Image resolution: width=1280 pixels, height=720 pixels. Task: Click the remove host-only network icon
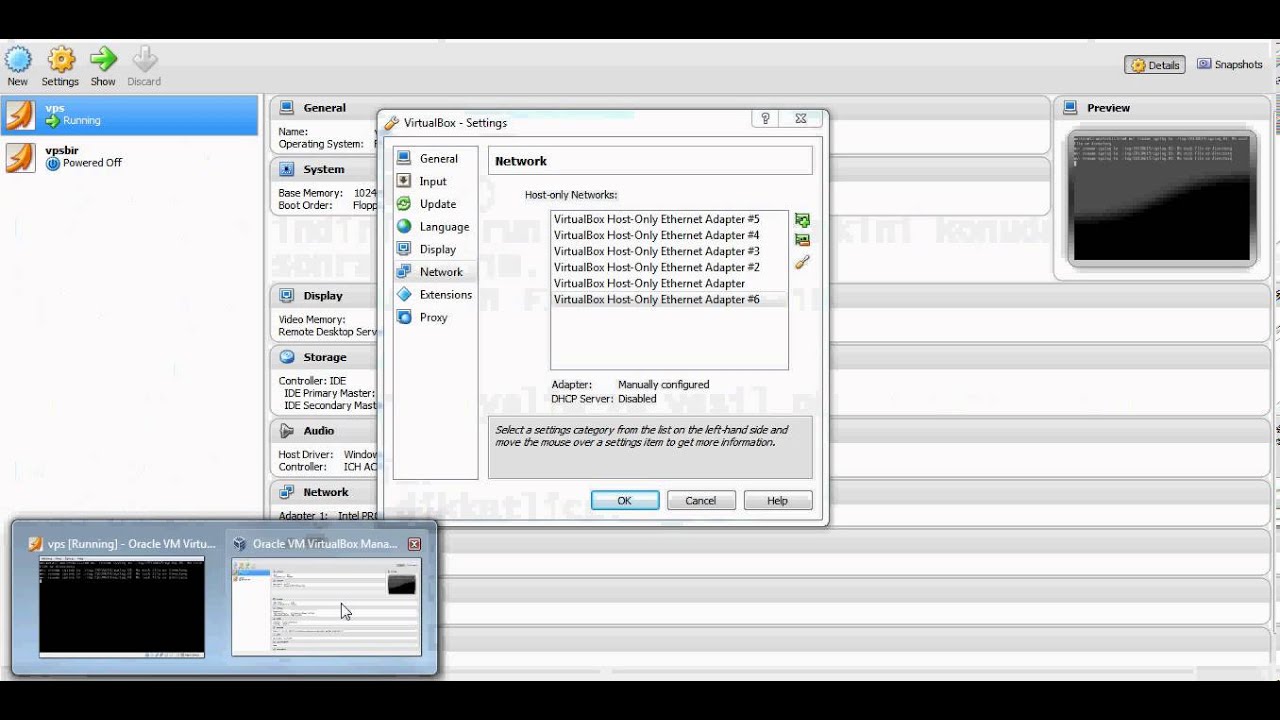[802, 240]
